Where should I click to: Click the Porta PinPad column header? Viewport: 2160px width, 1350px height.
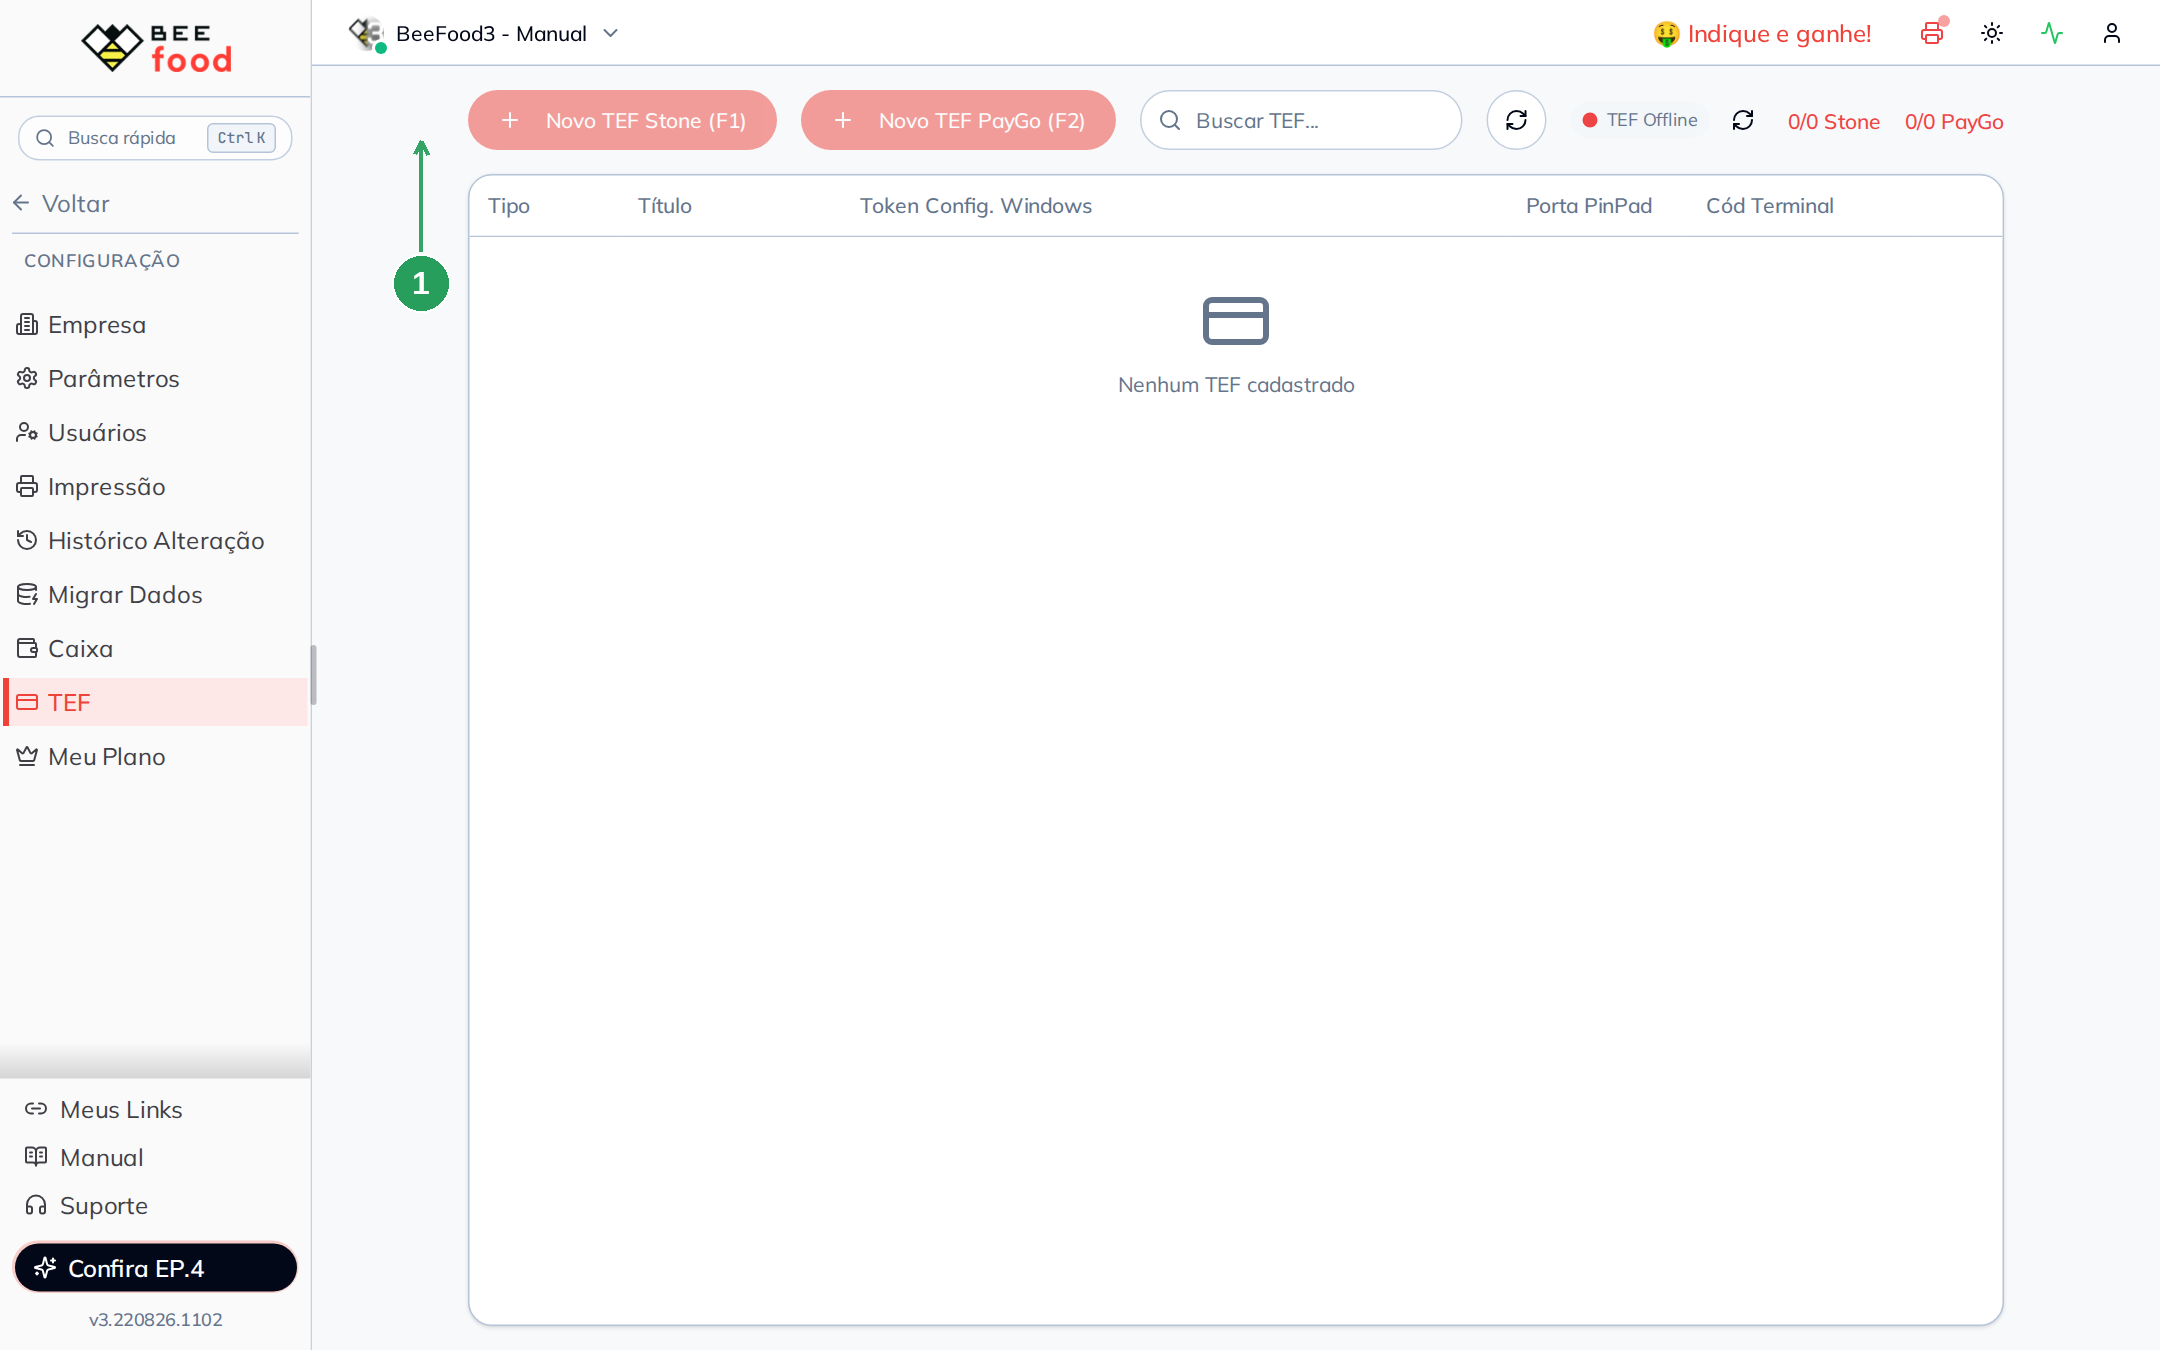point(1589,206)
